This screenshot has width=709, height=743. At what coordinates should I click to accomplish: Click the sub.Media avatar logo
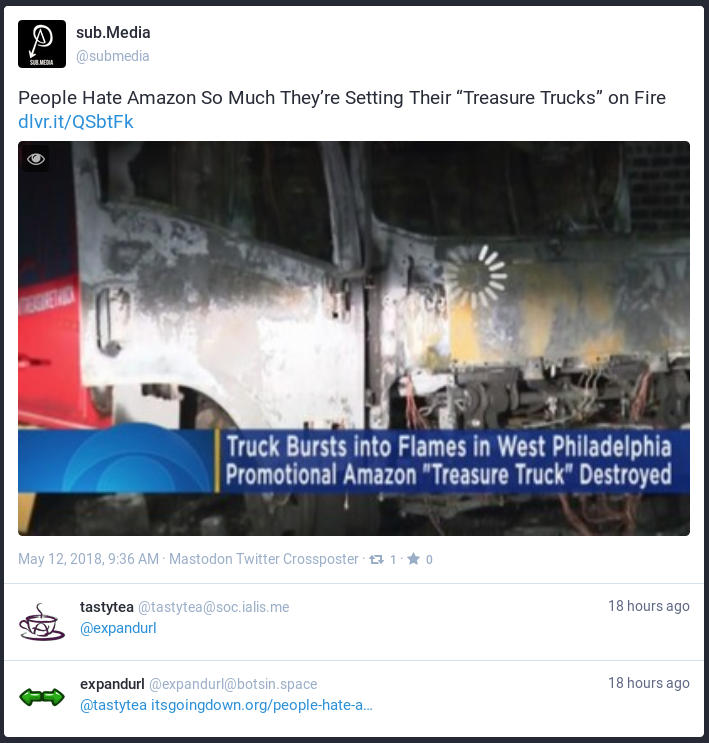click(x=42, y=44)
